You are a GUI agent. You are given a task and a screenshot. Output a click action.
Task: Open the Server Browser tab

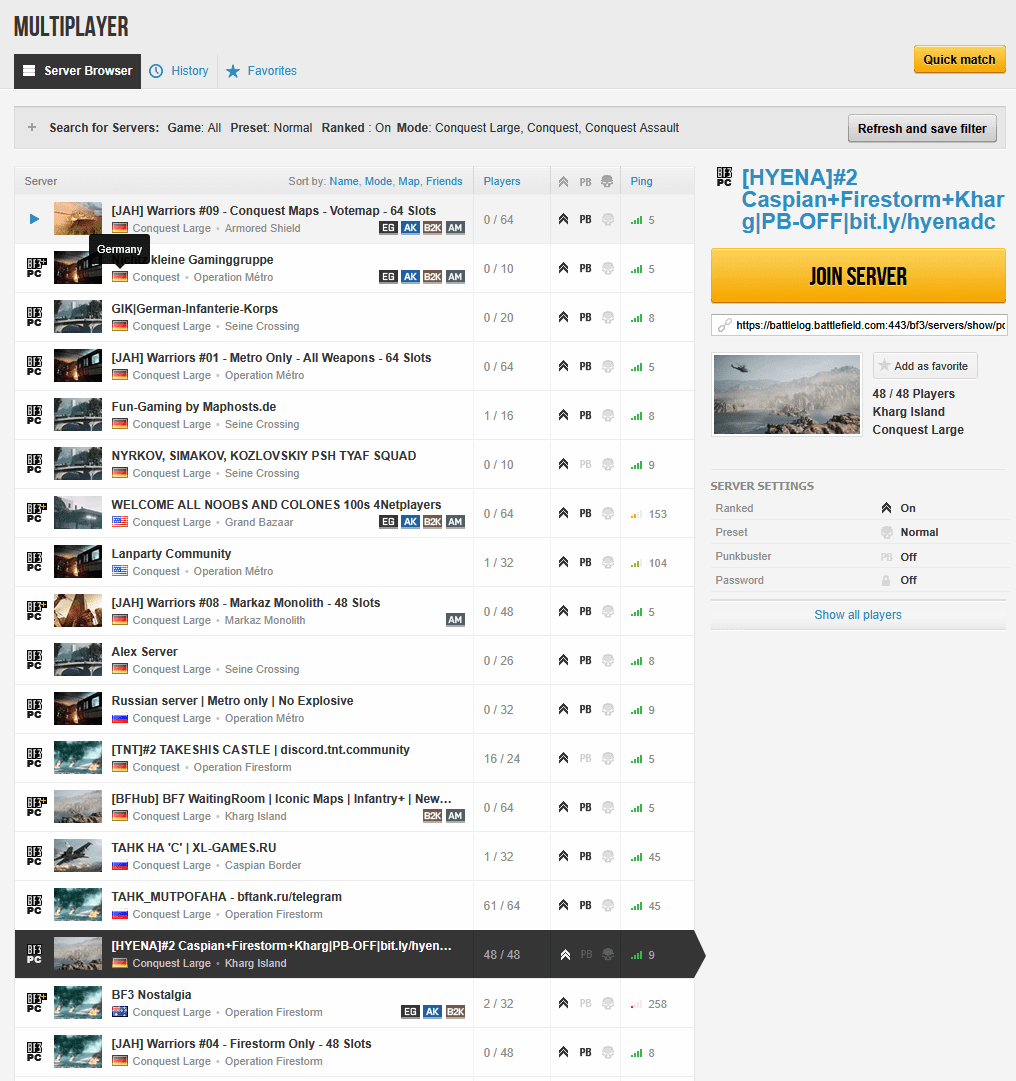77,71
